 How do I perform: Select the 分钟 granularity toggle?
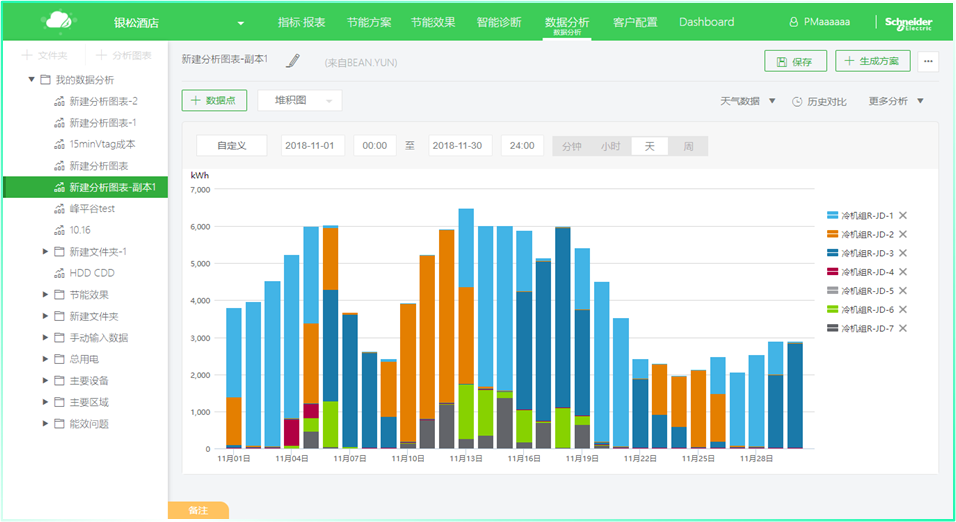tap(571, 146)
